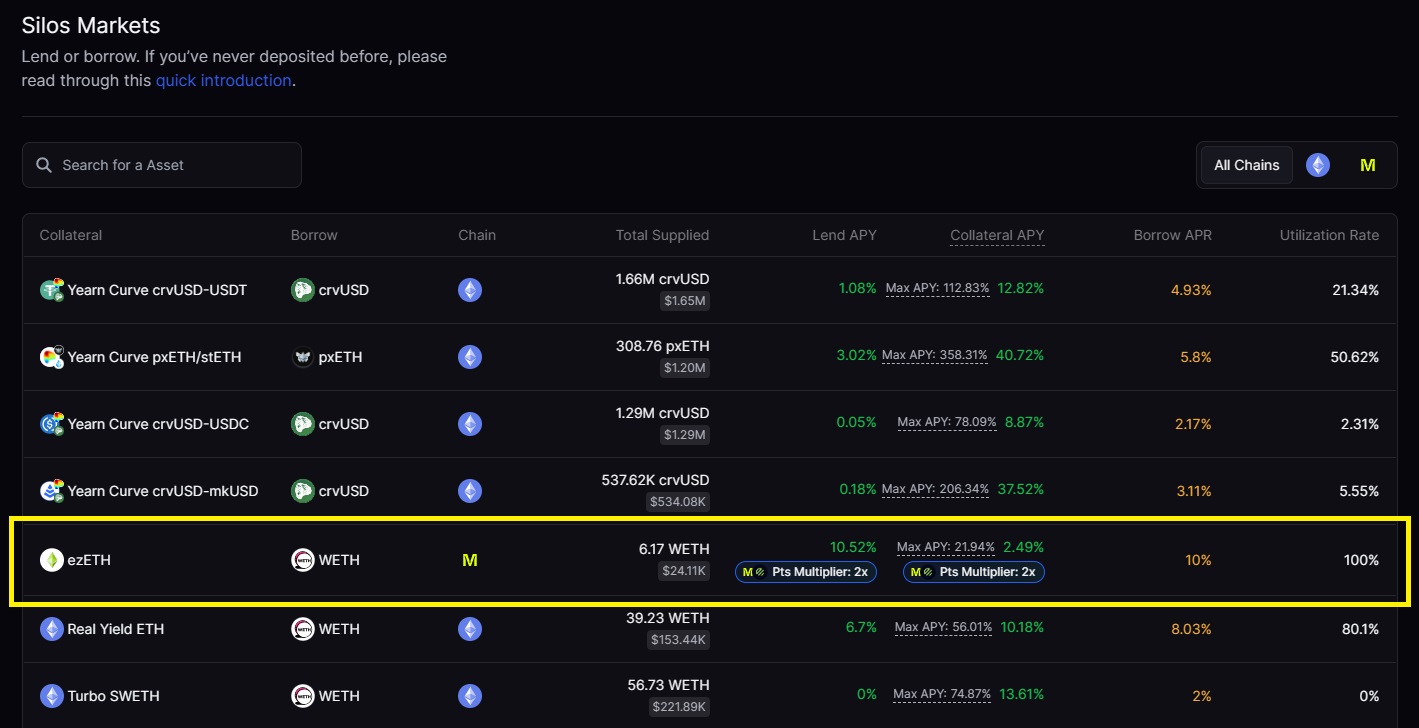Click the M chain icon in ezETH row
1419x728 pixels.
pyautogui.click(x=470, y=560)
